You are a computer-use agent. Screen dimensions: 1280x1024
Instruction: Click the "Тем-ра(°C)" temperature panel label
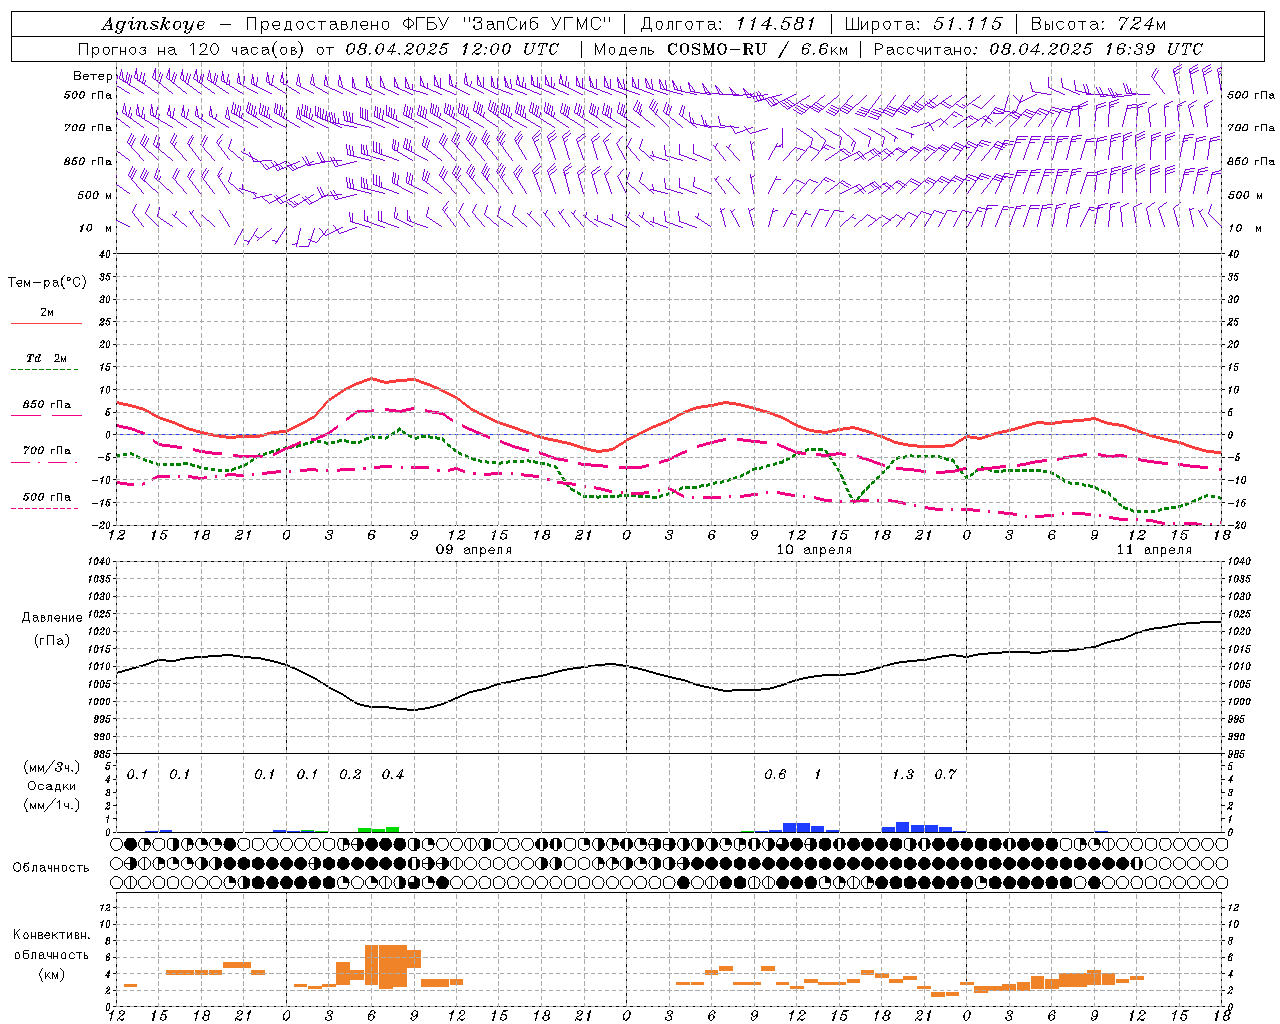click(47, 283)
